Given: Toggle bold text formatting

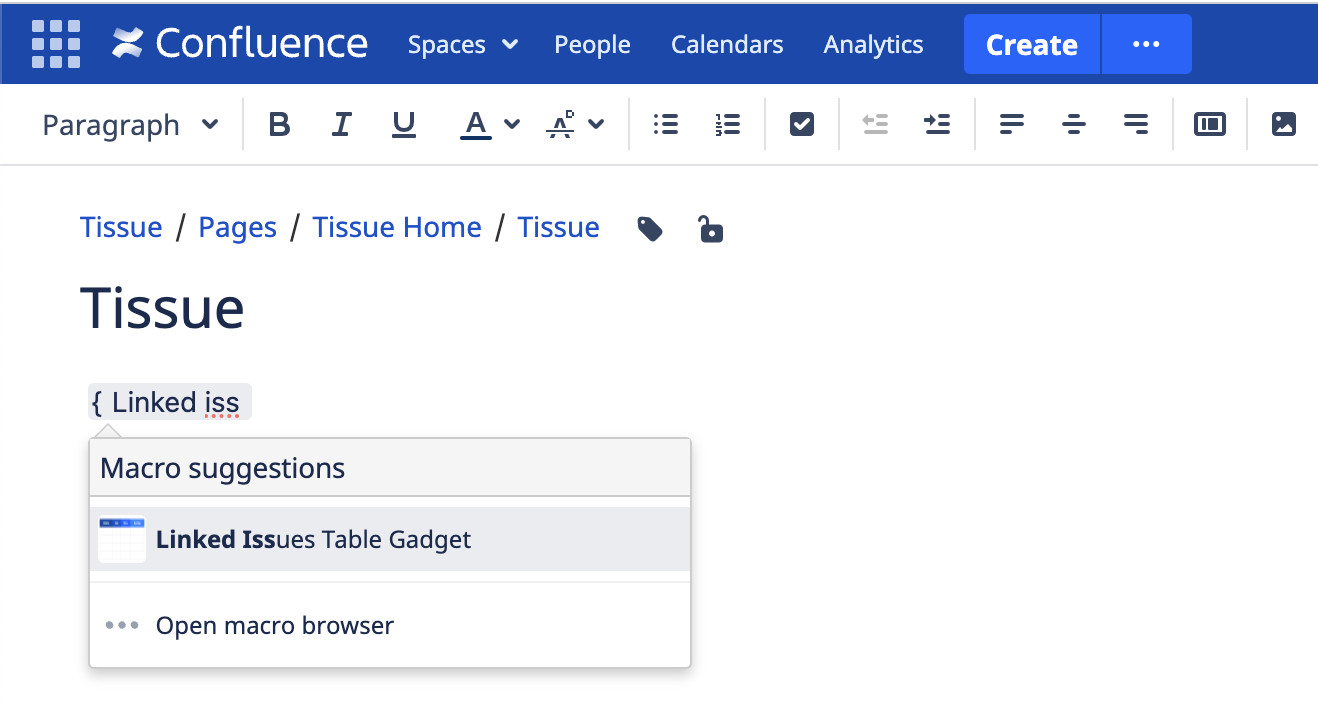Looking at the screenshot, I should pos(280,125).
